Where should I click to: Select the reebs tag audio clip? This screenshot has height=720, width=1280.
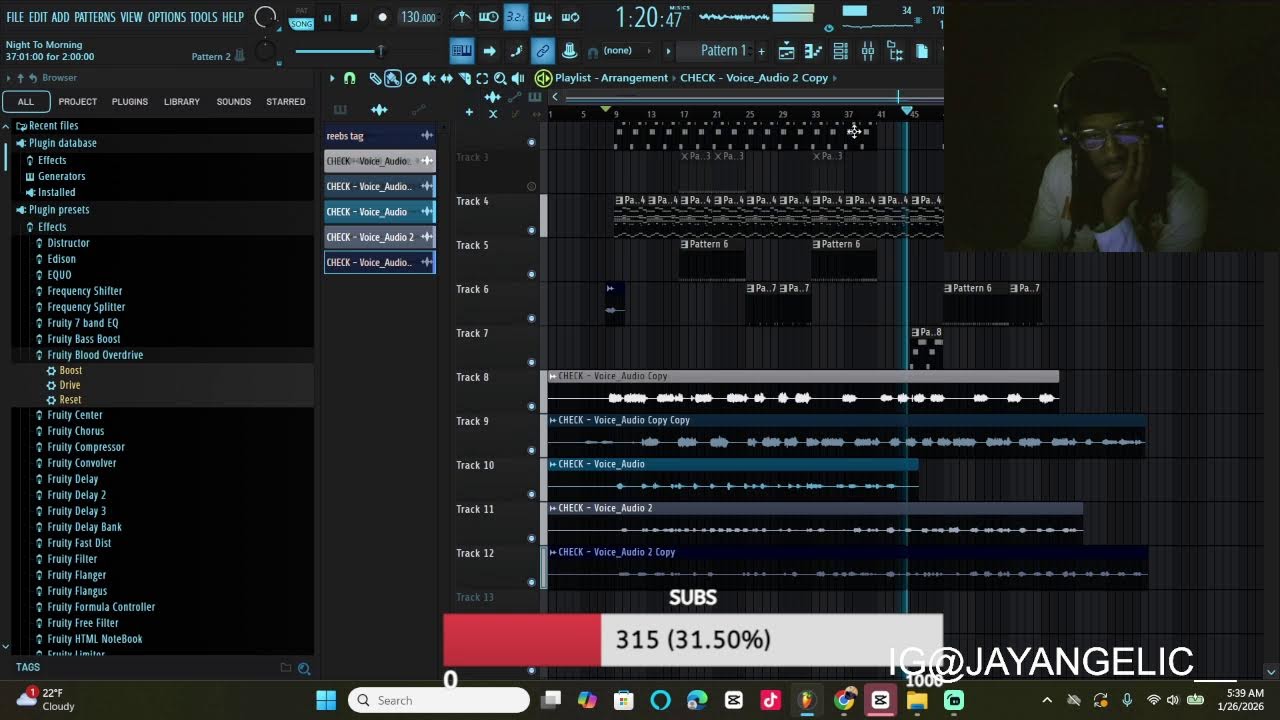click(x=380, y=136)
